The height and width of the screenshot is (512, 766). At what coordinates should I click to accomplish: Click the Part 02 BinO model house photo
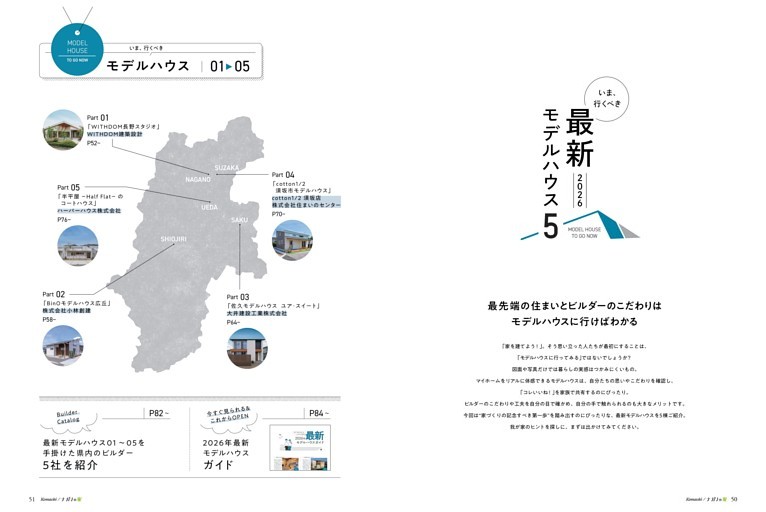point(63,345)
